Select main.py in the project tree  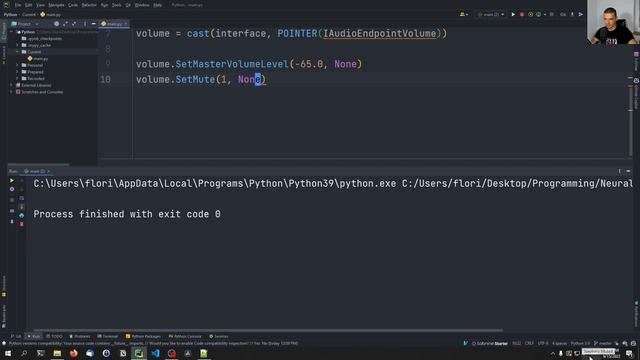pos(38,59)
